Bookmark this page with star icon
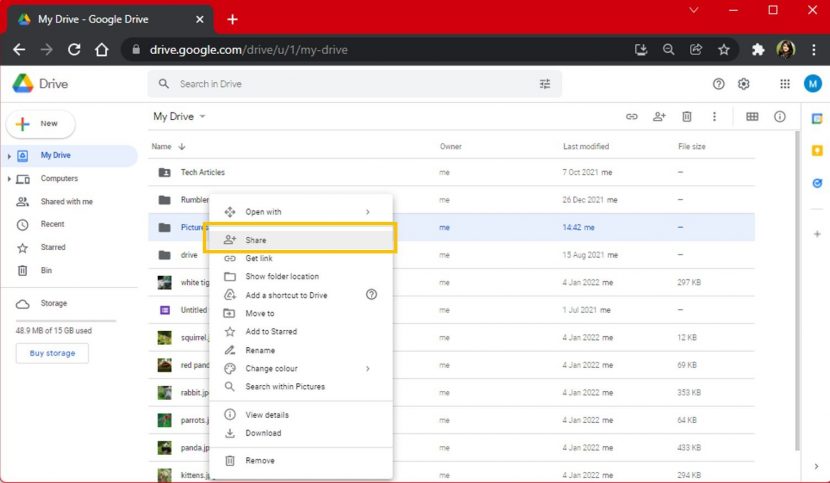This screenshot has height=483, width=830. point(724,50)
